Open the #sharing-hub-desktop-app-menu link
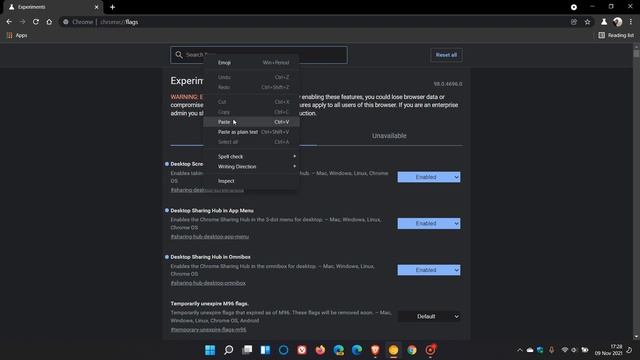The height and width of the screenshot is (360, 640). point(209,237)
